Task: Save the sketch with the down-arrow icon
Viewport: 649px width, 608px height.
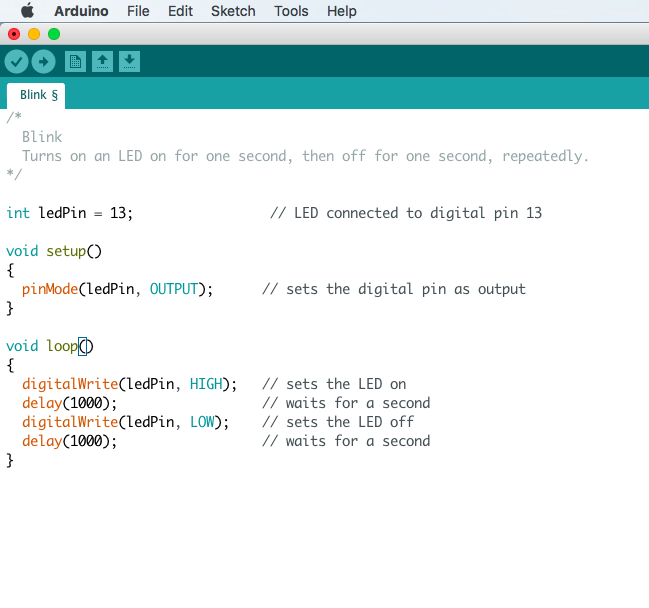Action: 130,62
